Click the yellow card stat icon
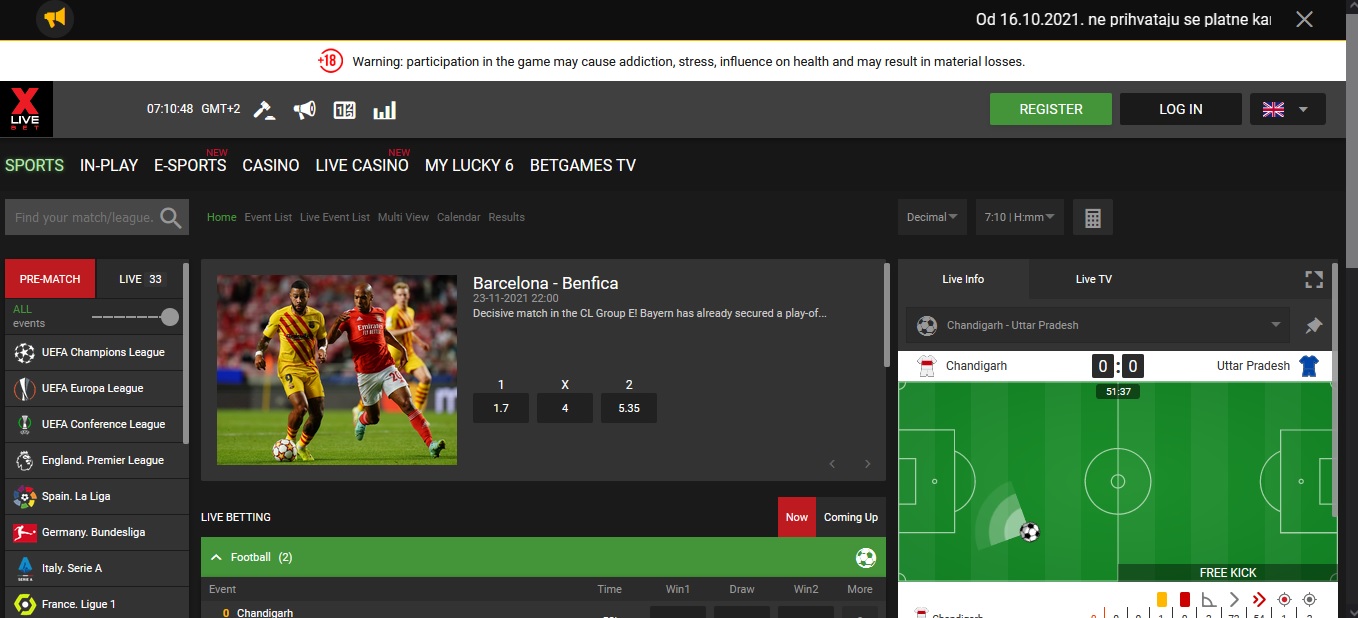Viewport: 1358px width, 618px height. point(1162,599)
